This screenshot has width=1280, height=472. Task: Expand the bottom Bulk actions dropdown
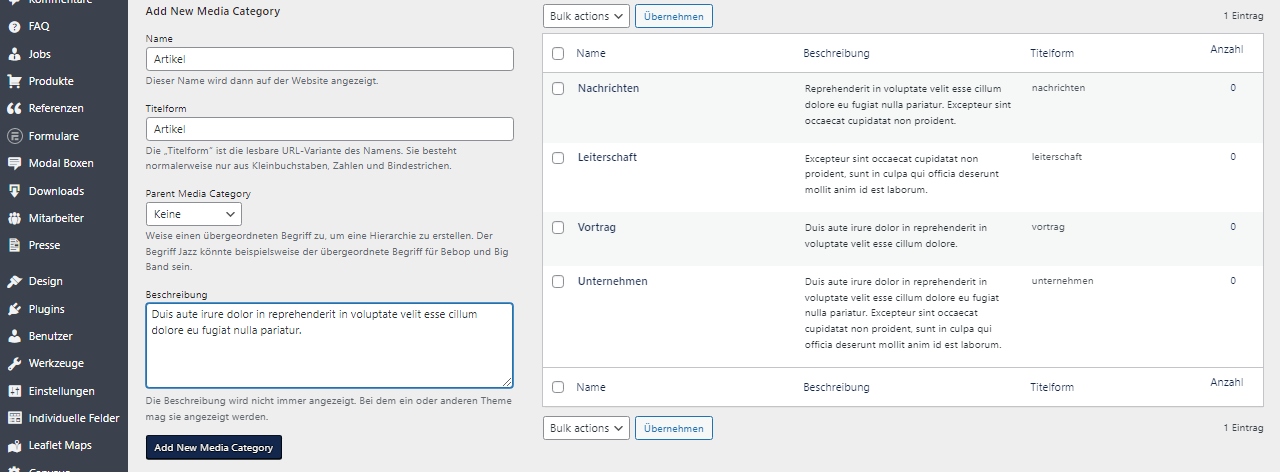click(x=586, y=428)
